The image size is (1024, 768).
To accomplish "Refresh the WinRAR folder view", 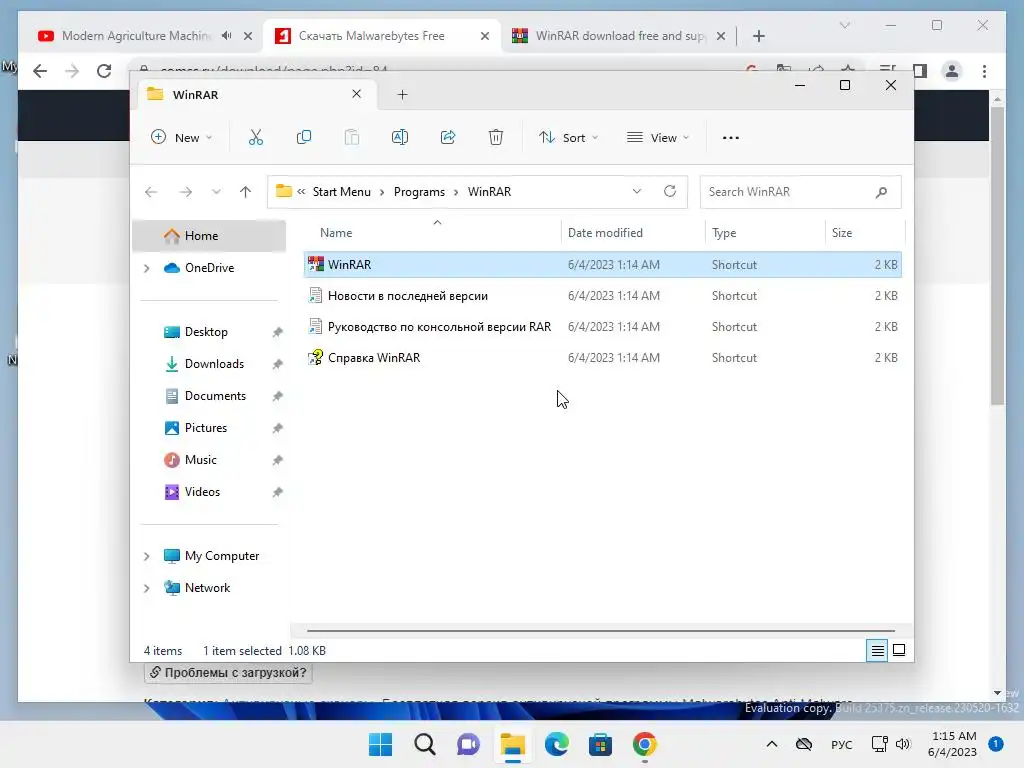I will click(669, 191).
